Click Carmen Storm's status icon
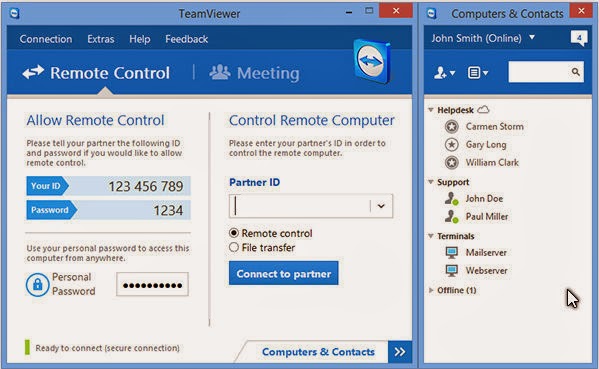The height and width of the screenshot is (369, 599). pos(452,126)
